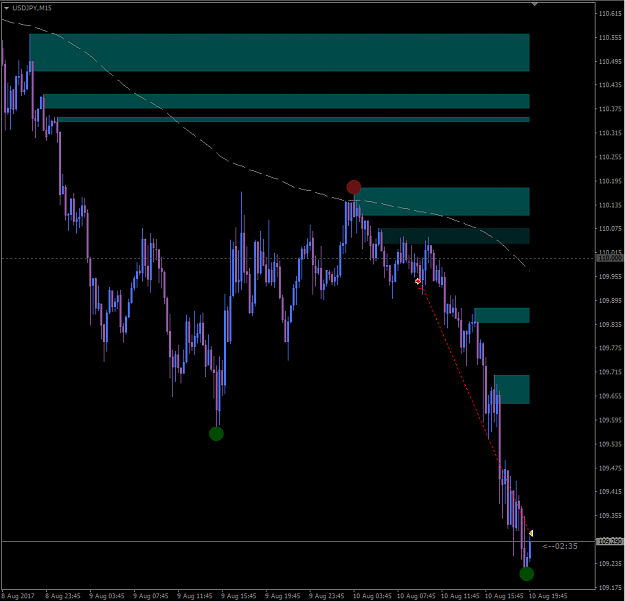Click the 110.000 level price label
This screenshot has width=625, height=601.
[x=609, y=258]
